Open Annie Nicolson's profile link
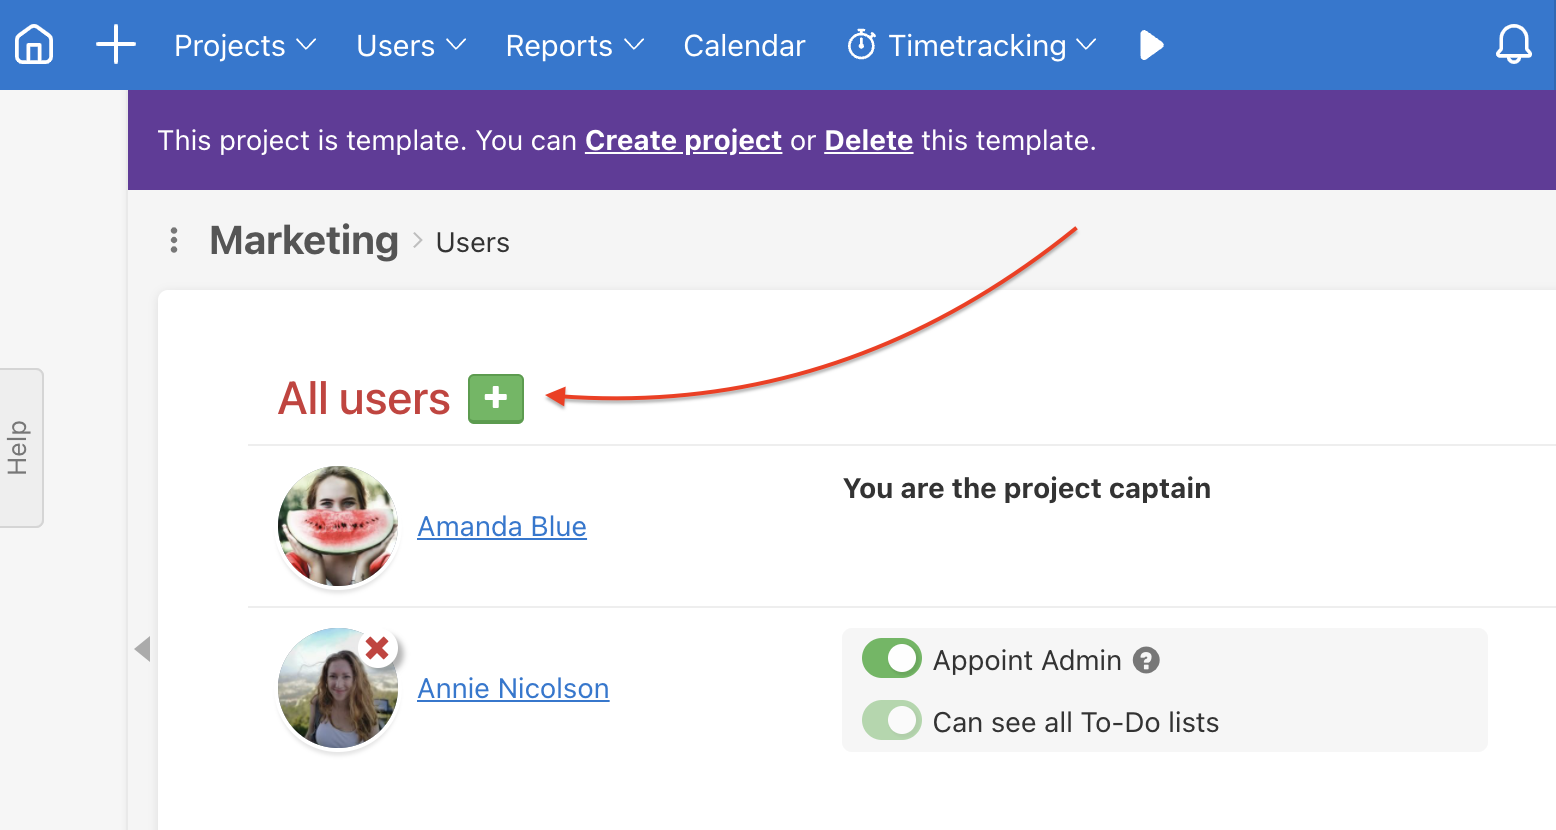 tap(513, 688)
